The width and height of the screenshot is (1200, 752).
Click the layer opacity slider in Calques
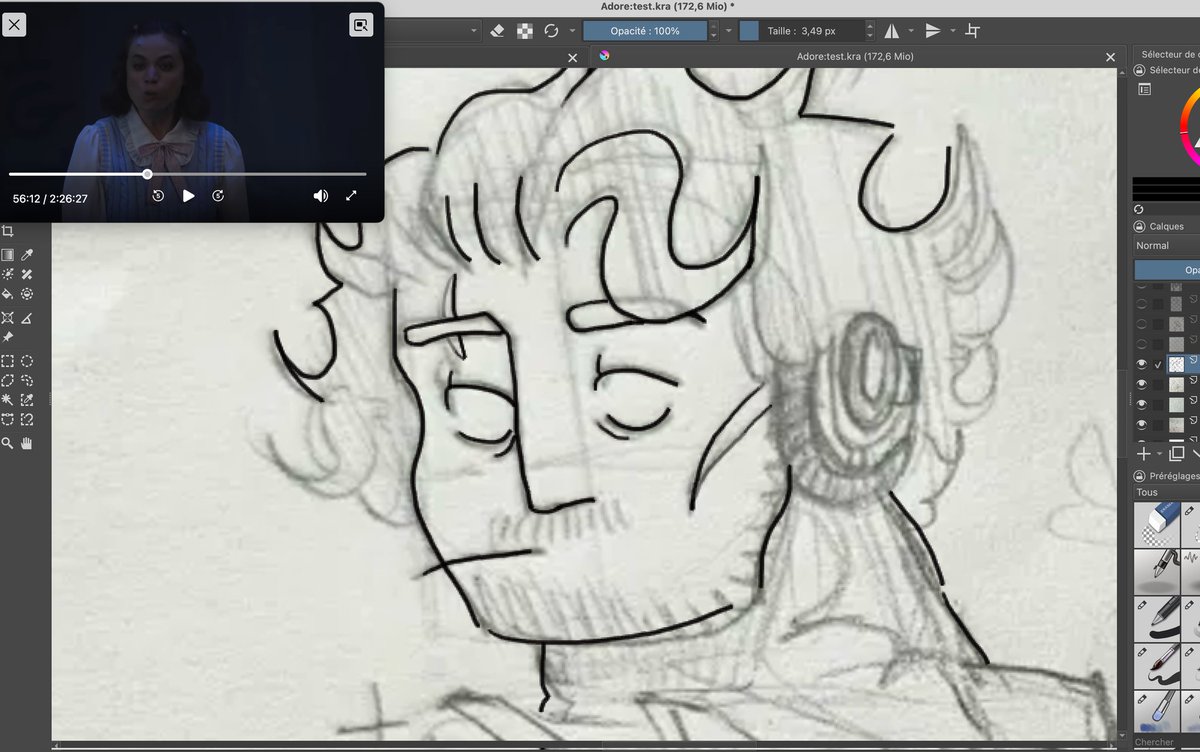1167,270
